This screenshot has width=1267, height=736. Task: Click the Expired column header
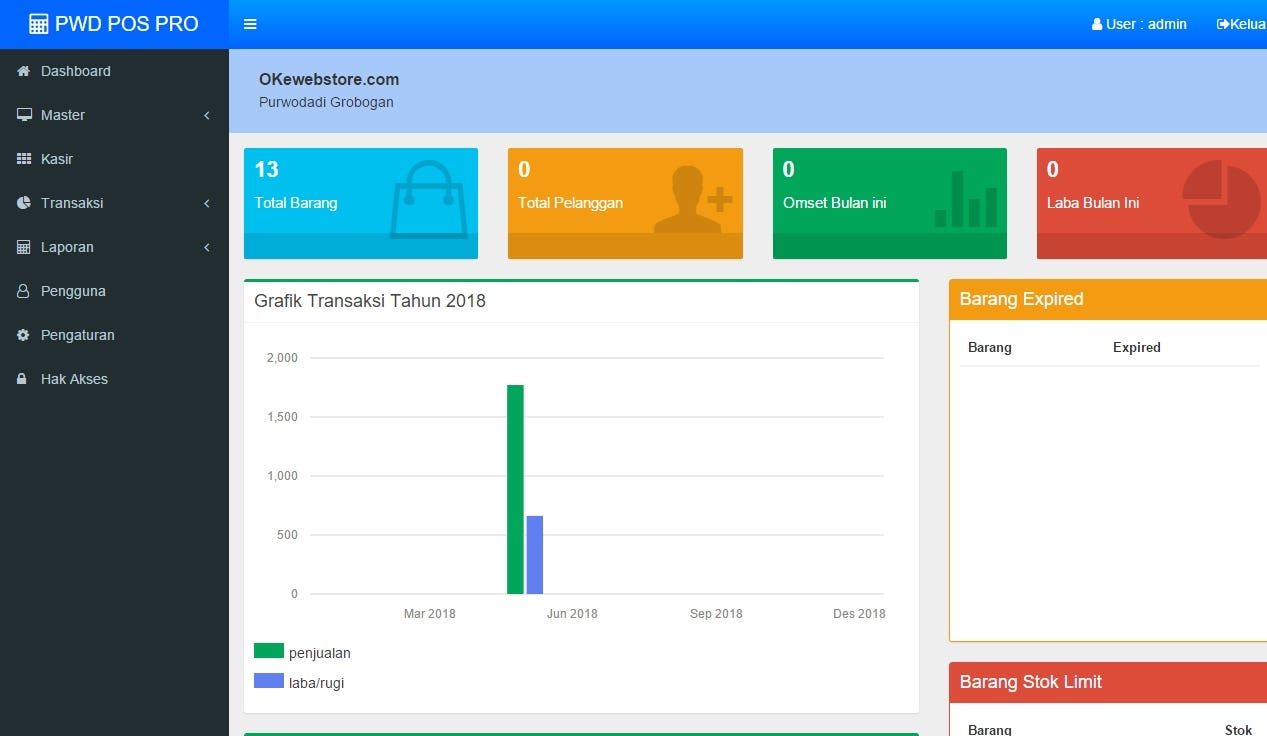(1137, 347)
